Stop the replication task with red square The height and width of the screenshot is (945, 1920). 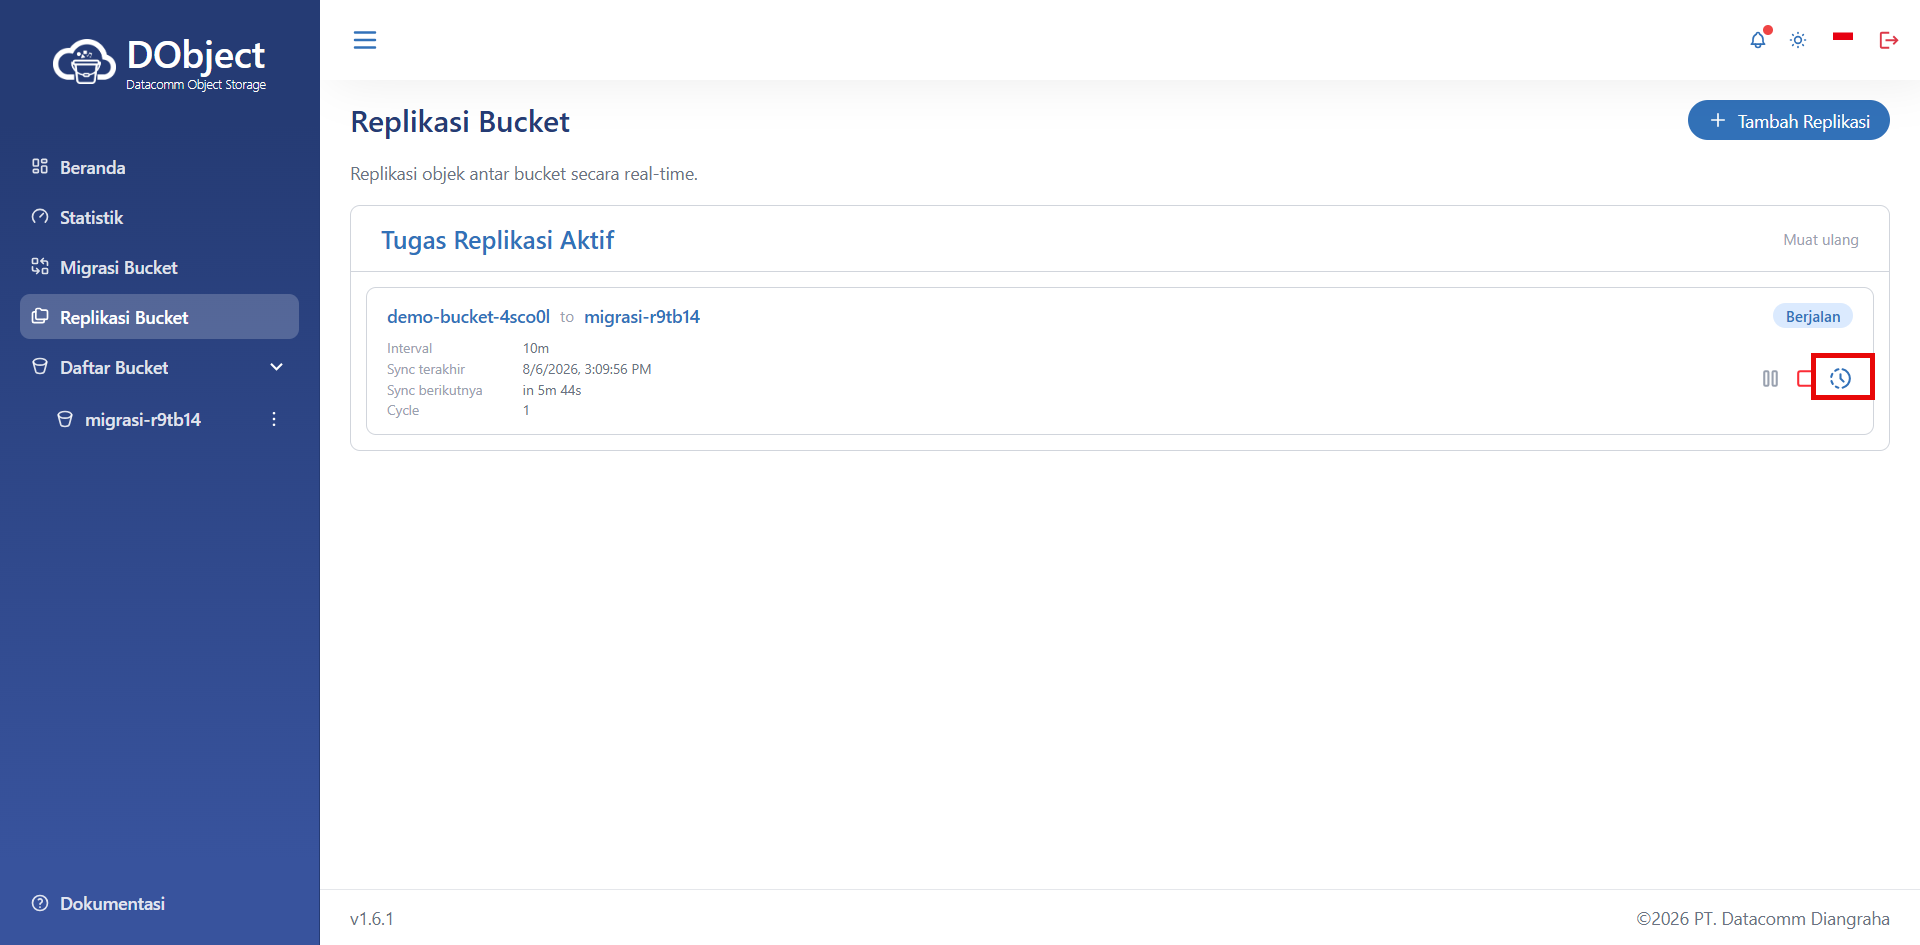pos(1804,378)
